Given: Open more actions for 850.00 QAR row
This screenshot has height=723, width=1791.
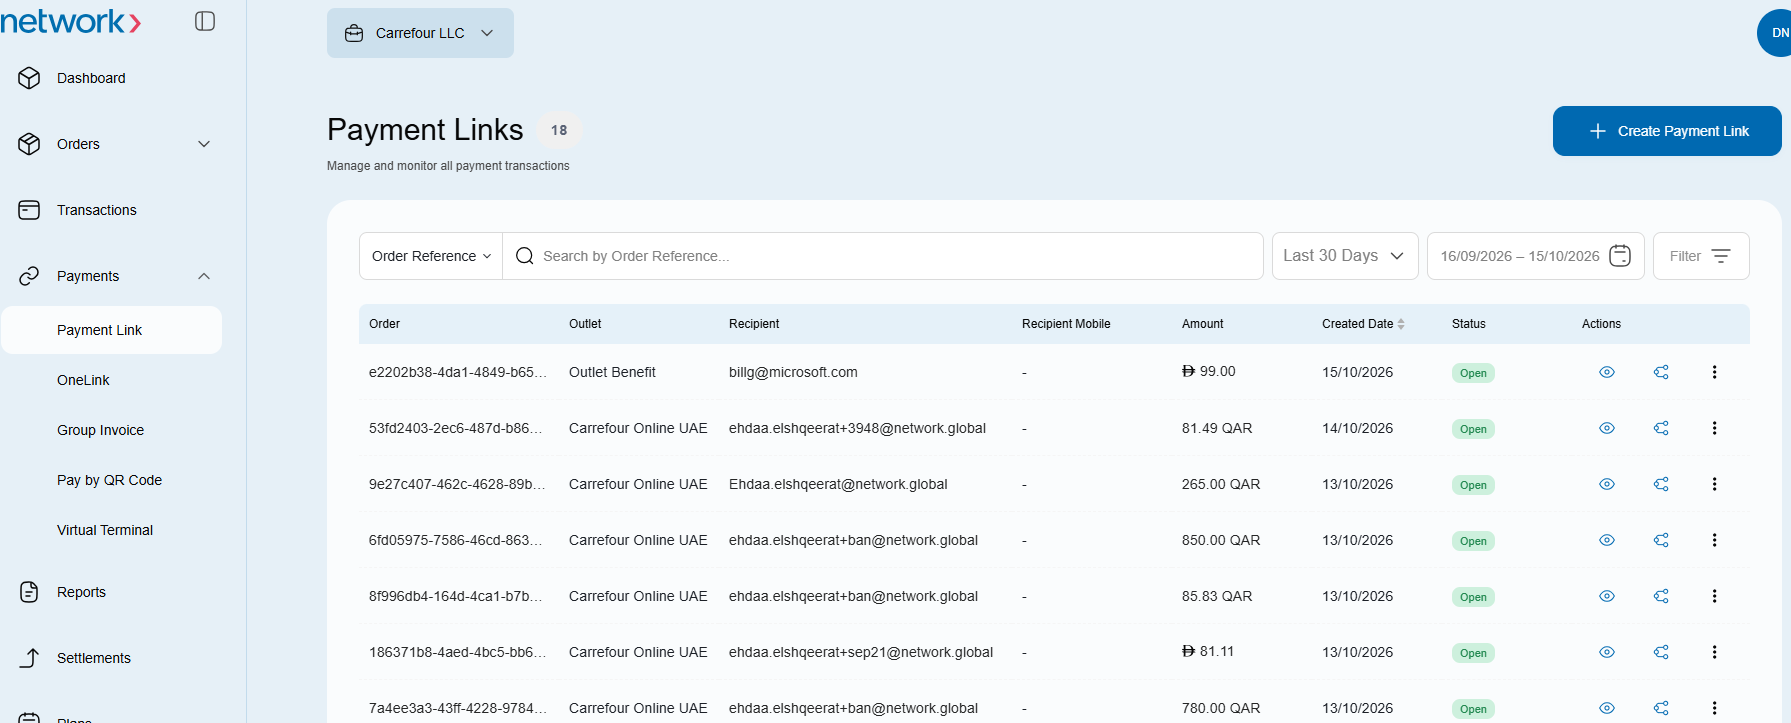Looking at the screenshot, I should [x=1714, y=540].
